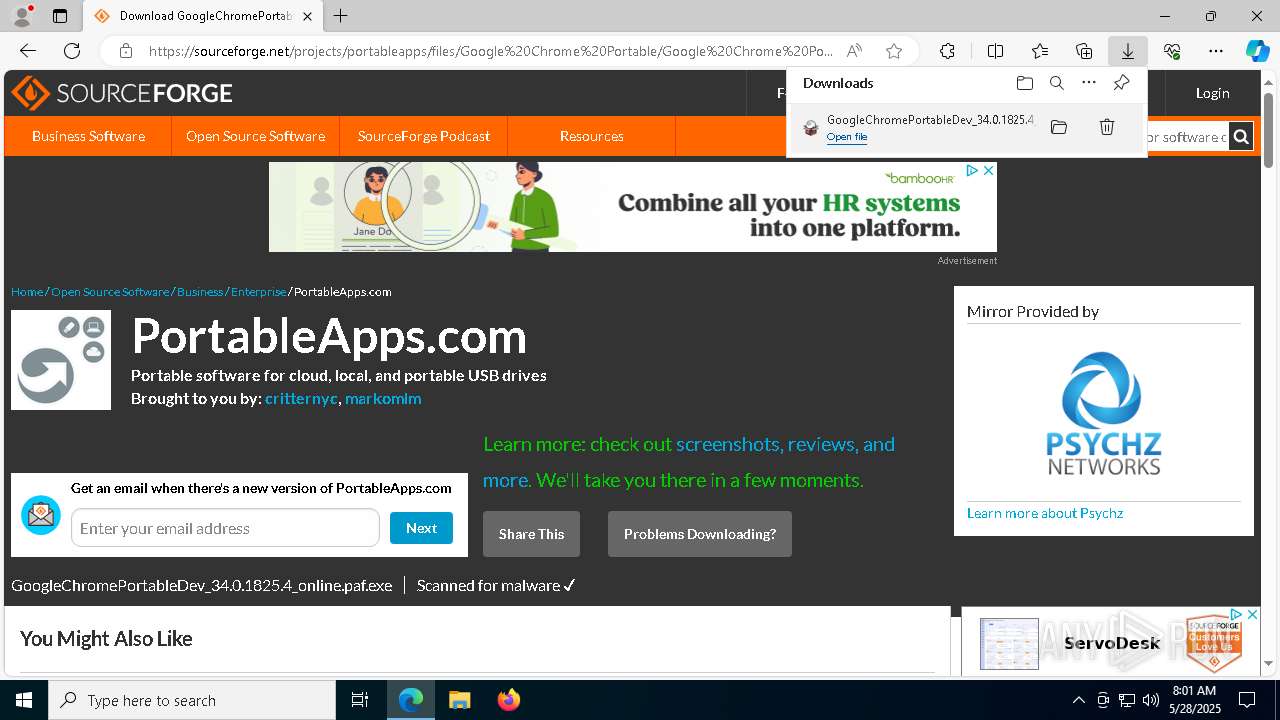Open Business Software menu
Viewport: 1280px width, 720px height.
[88, 136]
